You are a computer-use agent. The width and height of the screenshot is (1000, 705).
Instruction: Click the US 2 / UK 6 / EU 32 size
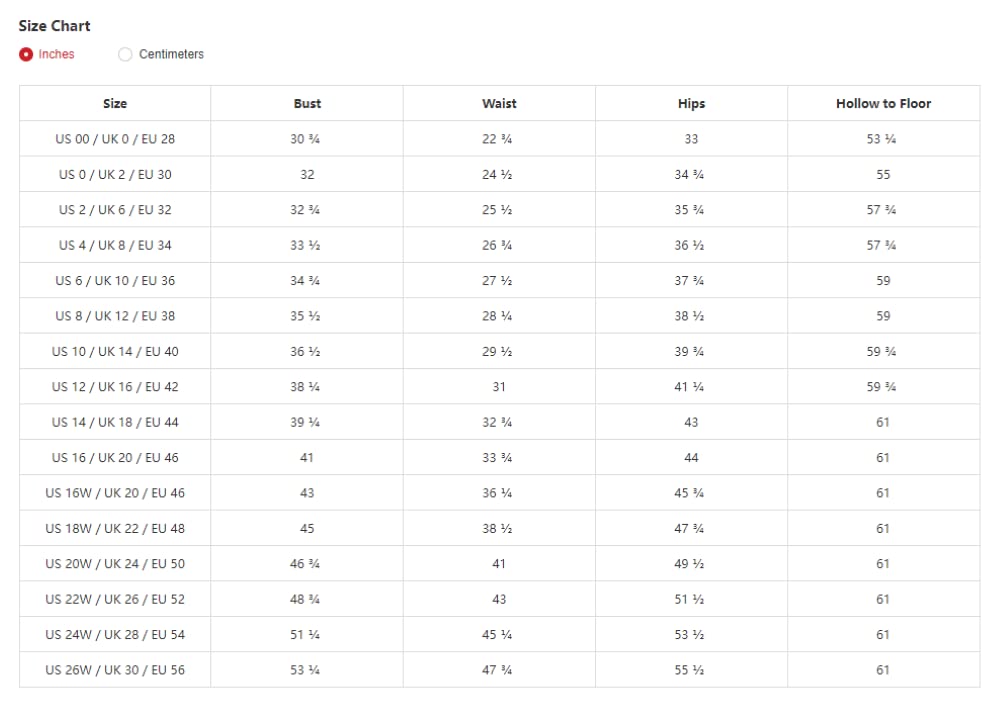115,210
